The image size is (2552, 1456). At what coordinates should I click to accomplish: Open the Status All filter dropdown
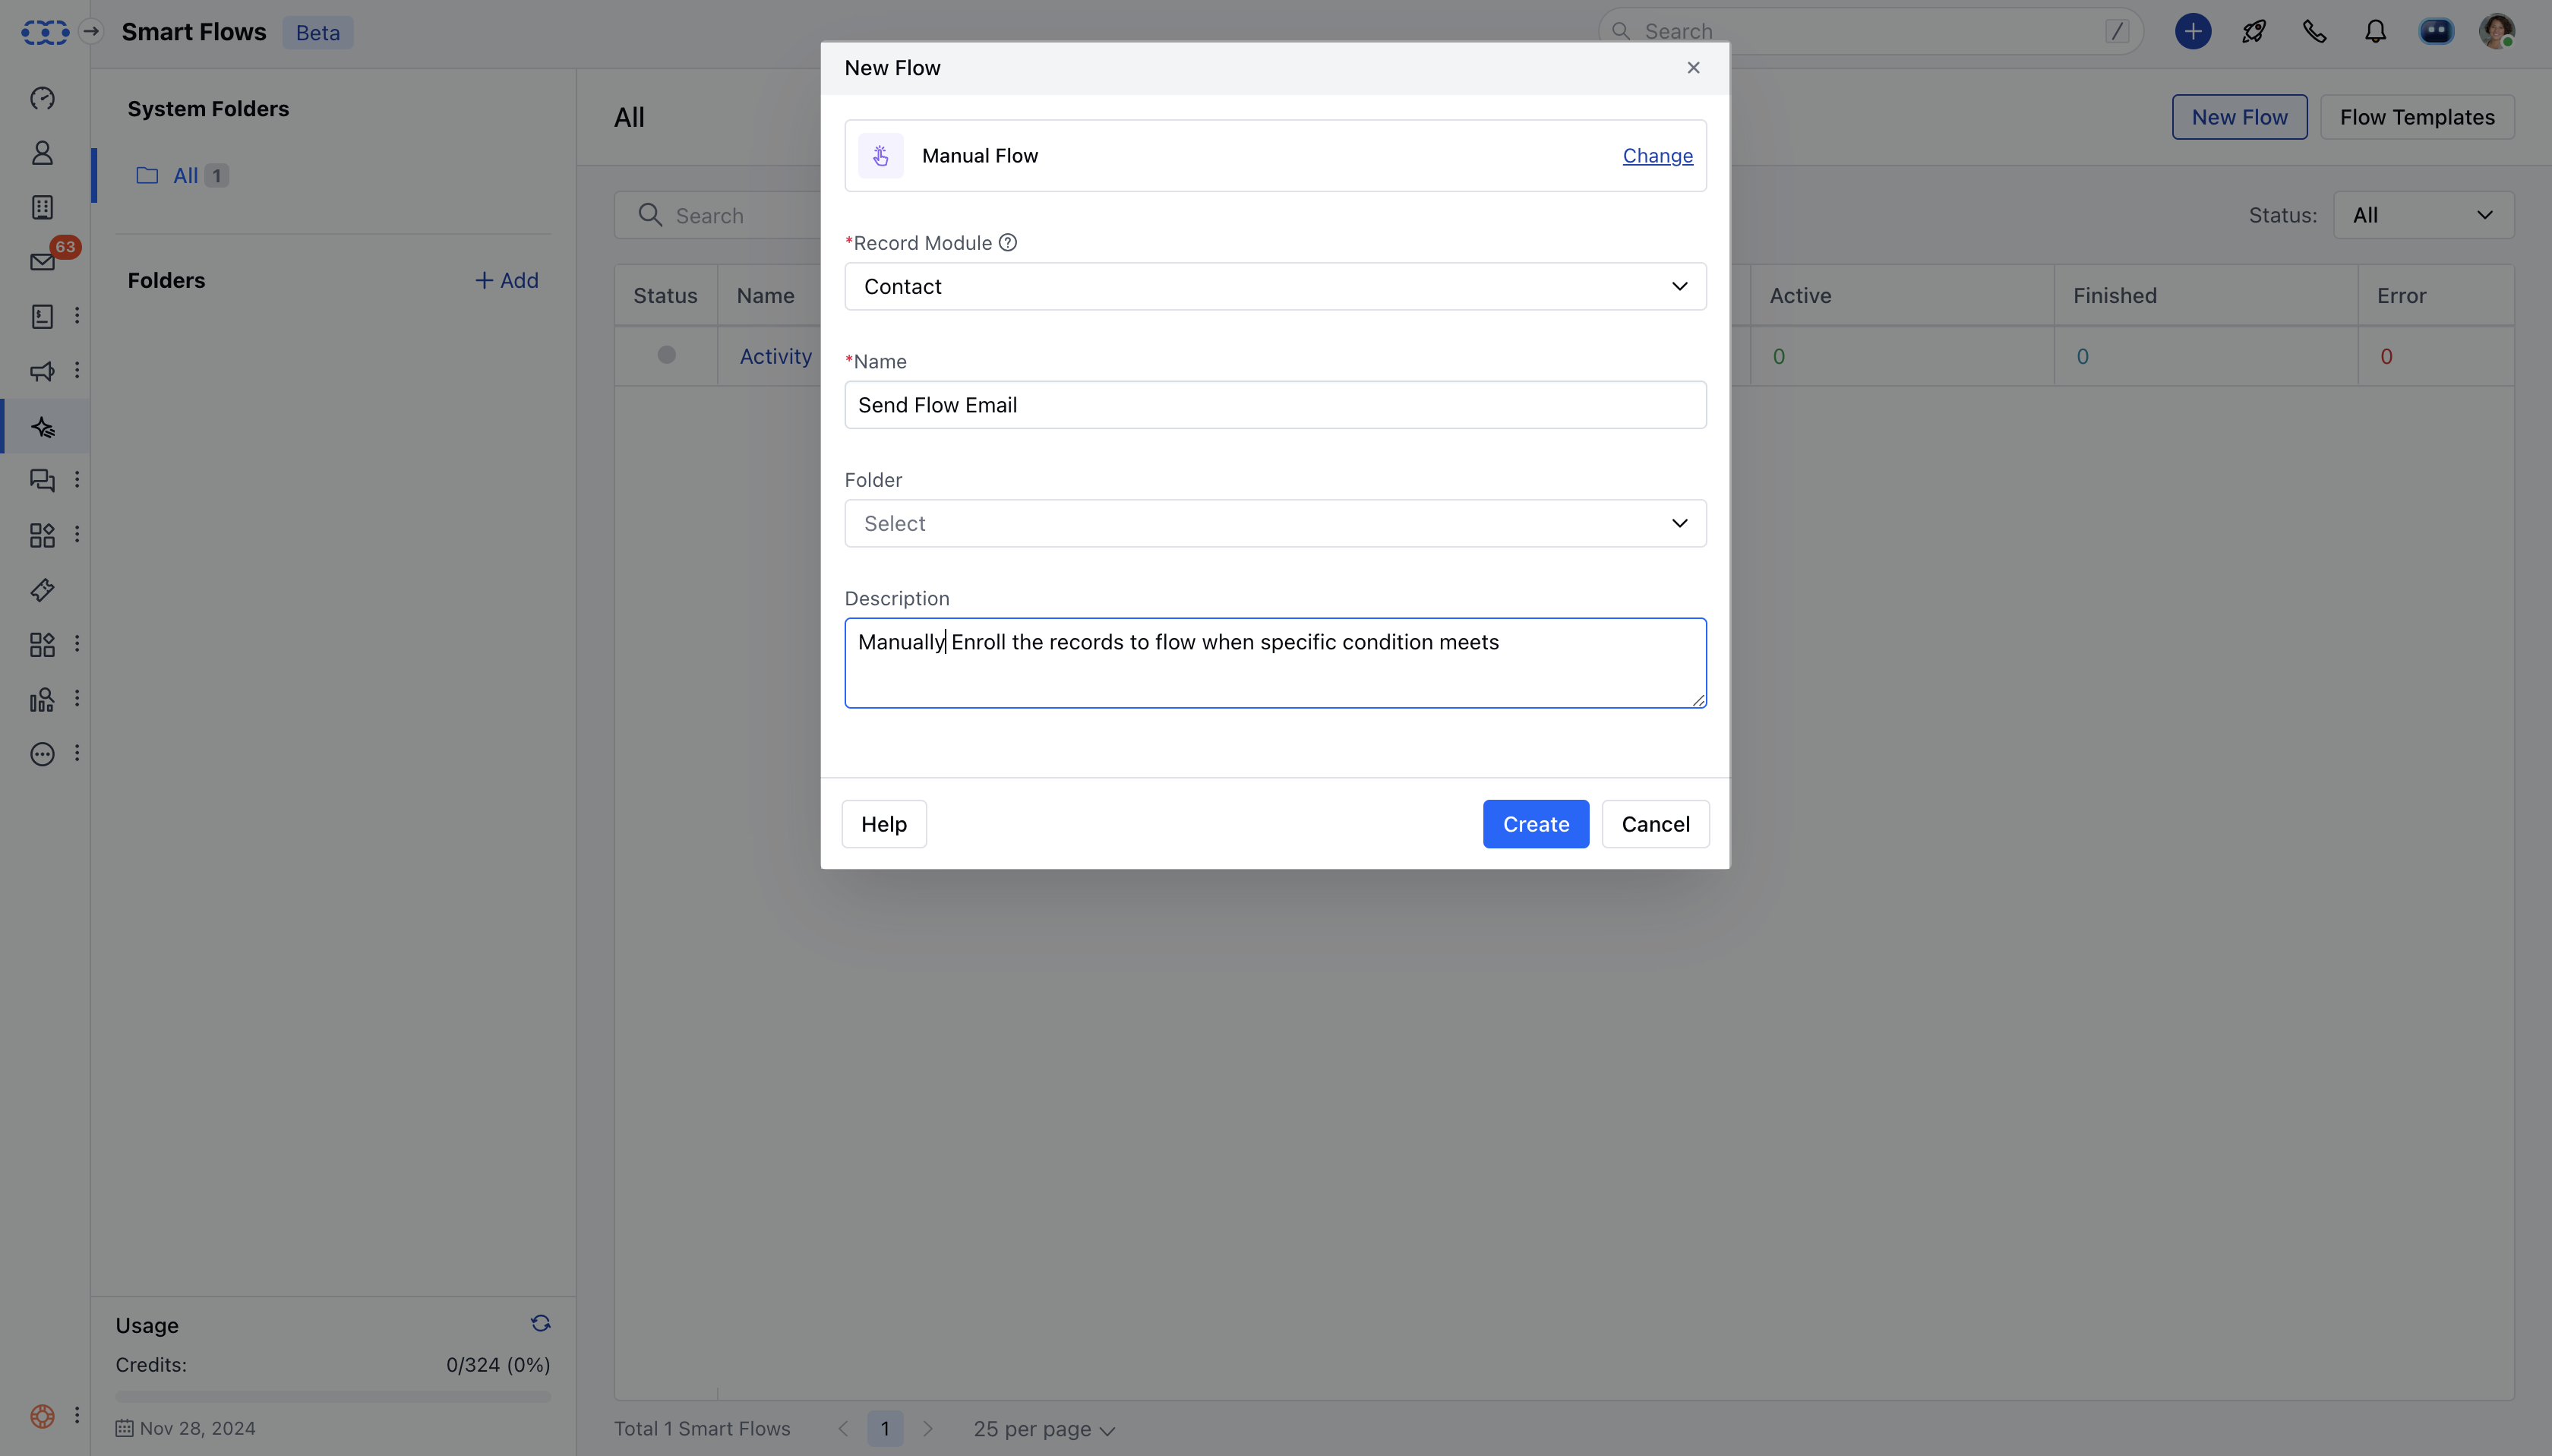coord(2423,216)
